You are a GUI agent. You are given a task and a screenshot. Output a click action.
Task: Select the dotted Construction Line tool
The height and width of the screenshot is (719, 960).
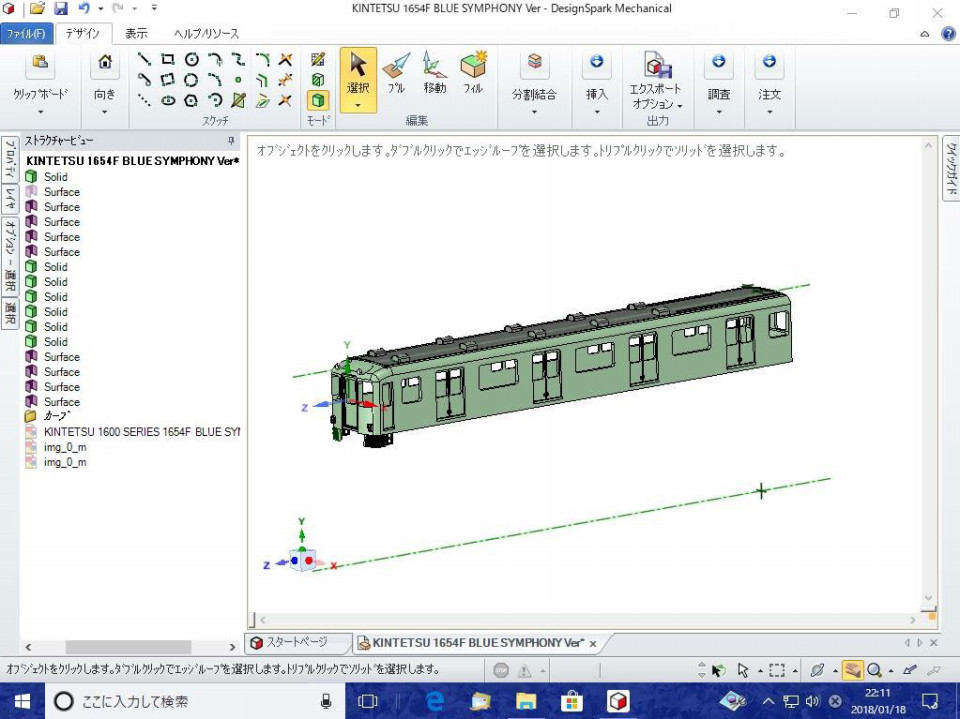click(x=144, y=100)
